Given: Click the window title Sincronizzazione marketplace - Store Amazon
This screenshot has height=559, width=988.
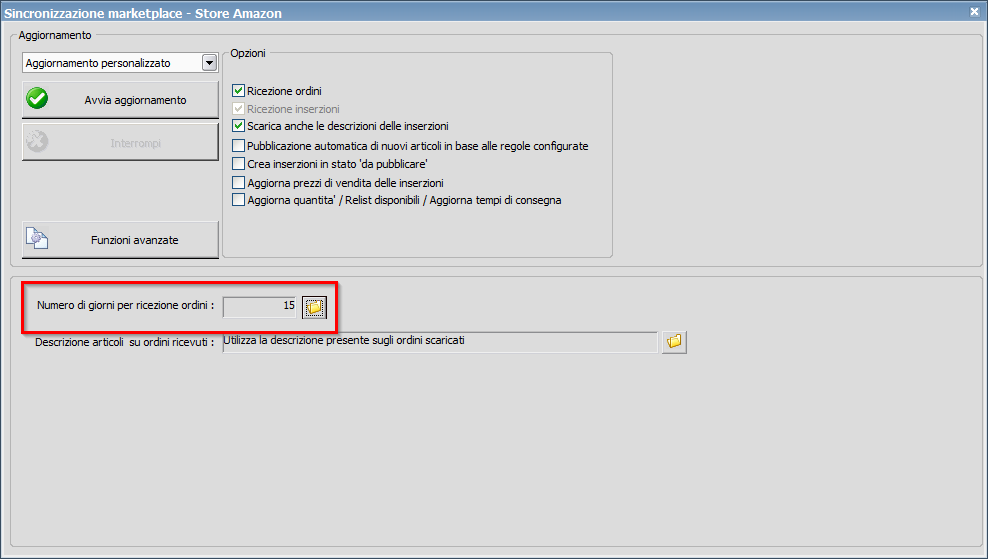Looking at the screenshot, I should (x=143, y=13).
